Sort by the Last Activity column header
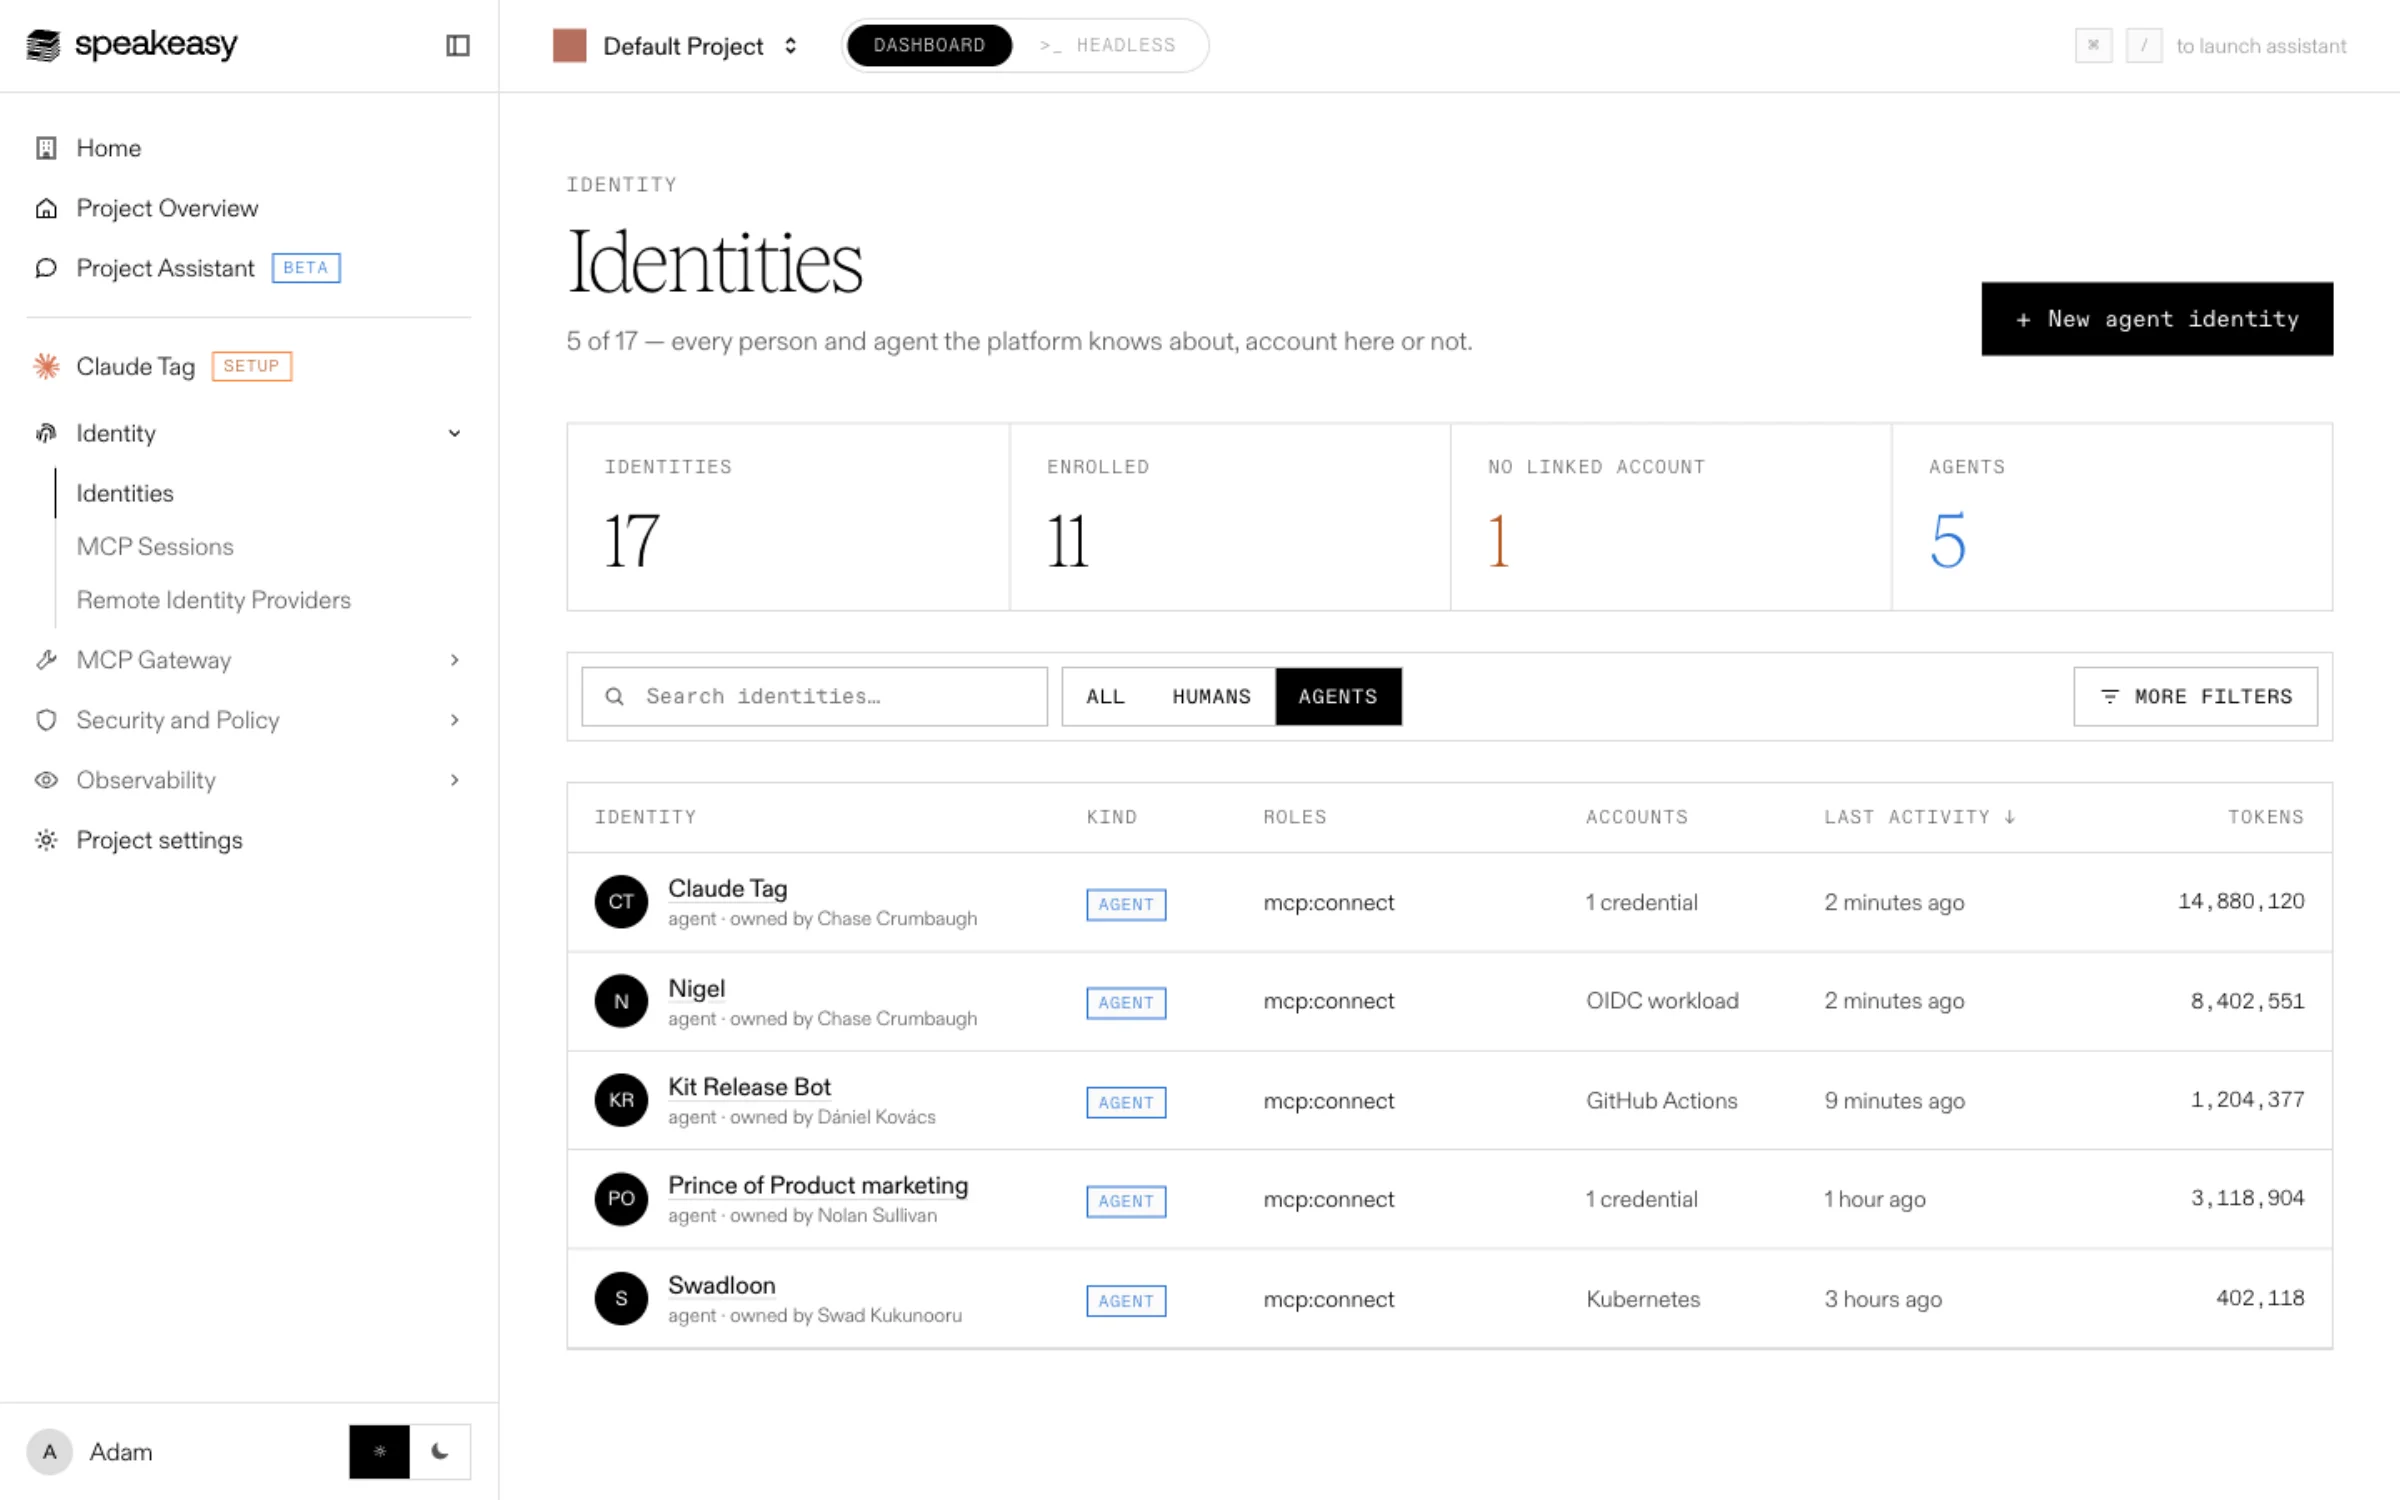The height and width of the screenshot is (1500, 2400). pos(1919,817)
